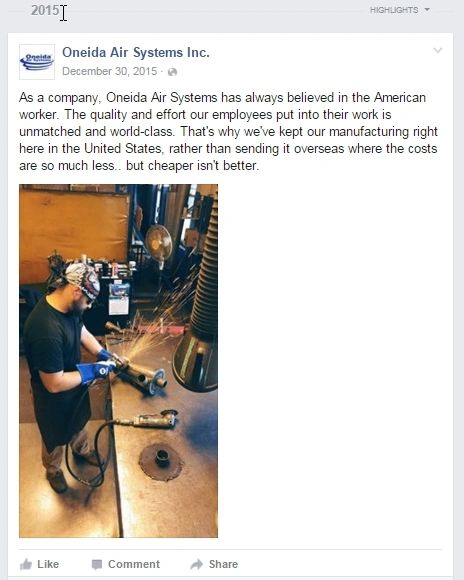Click the public globe privacy icon
The image size is (464, 580).
tap(172, 72)
